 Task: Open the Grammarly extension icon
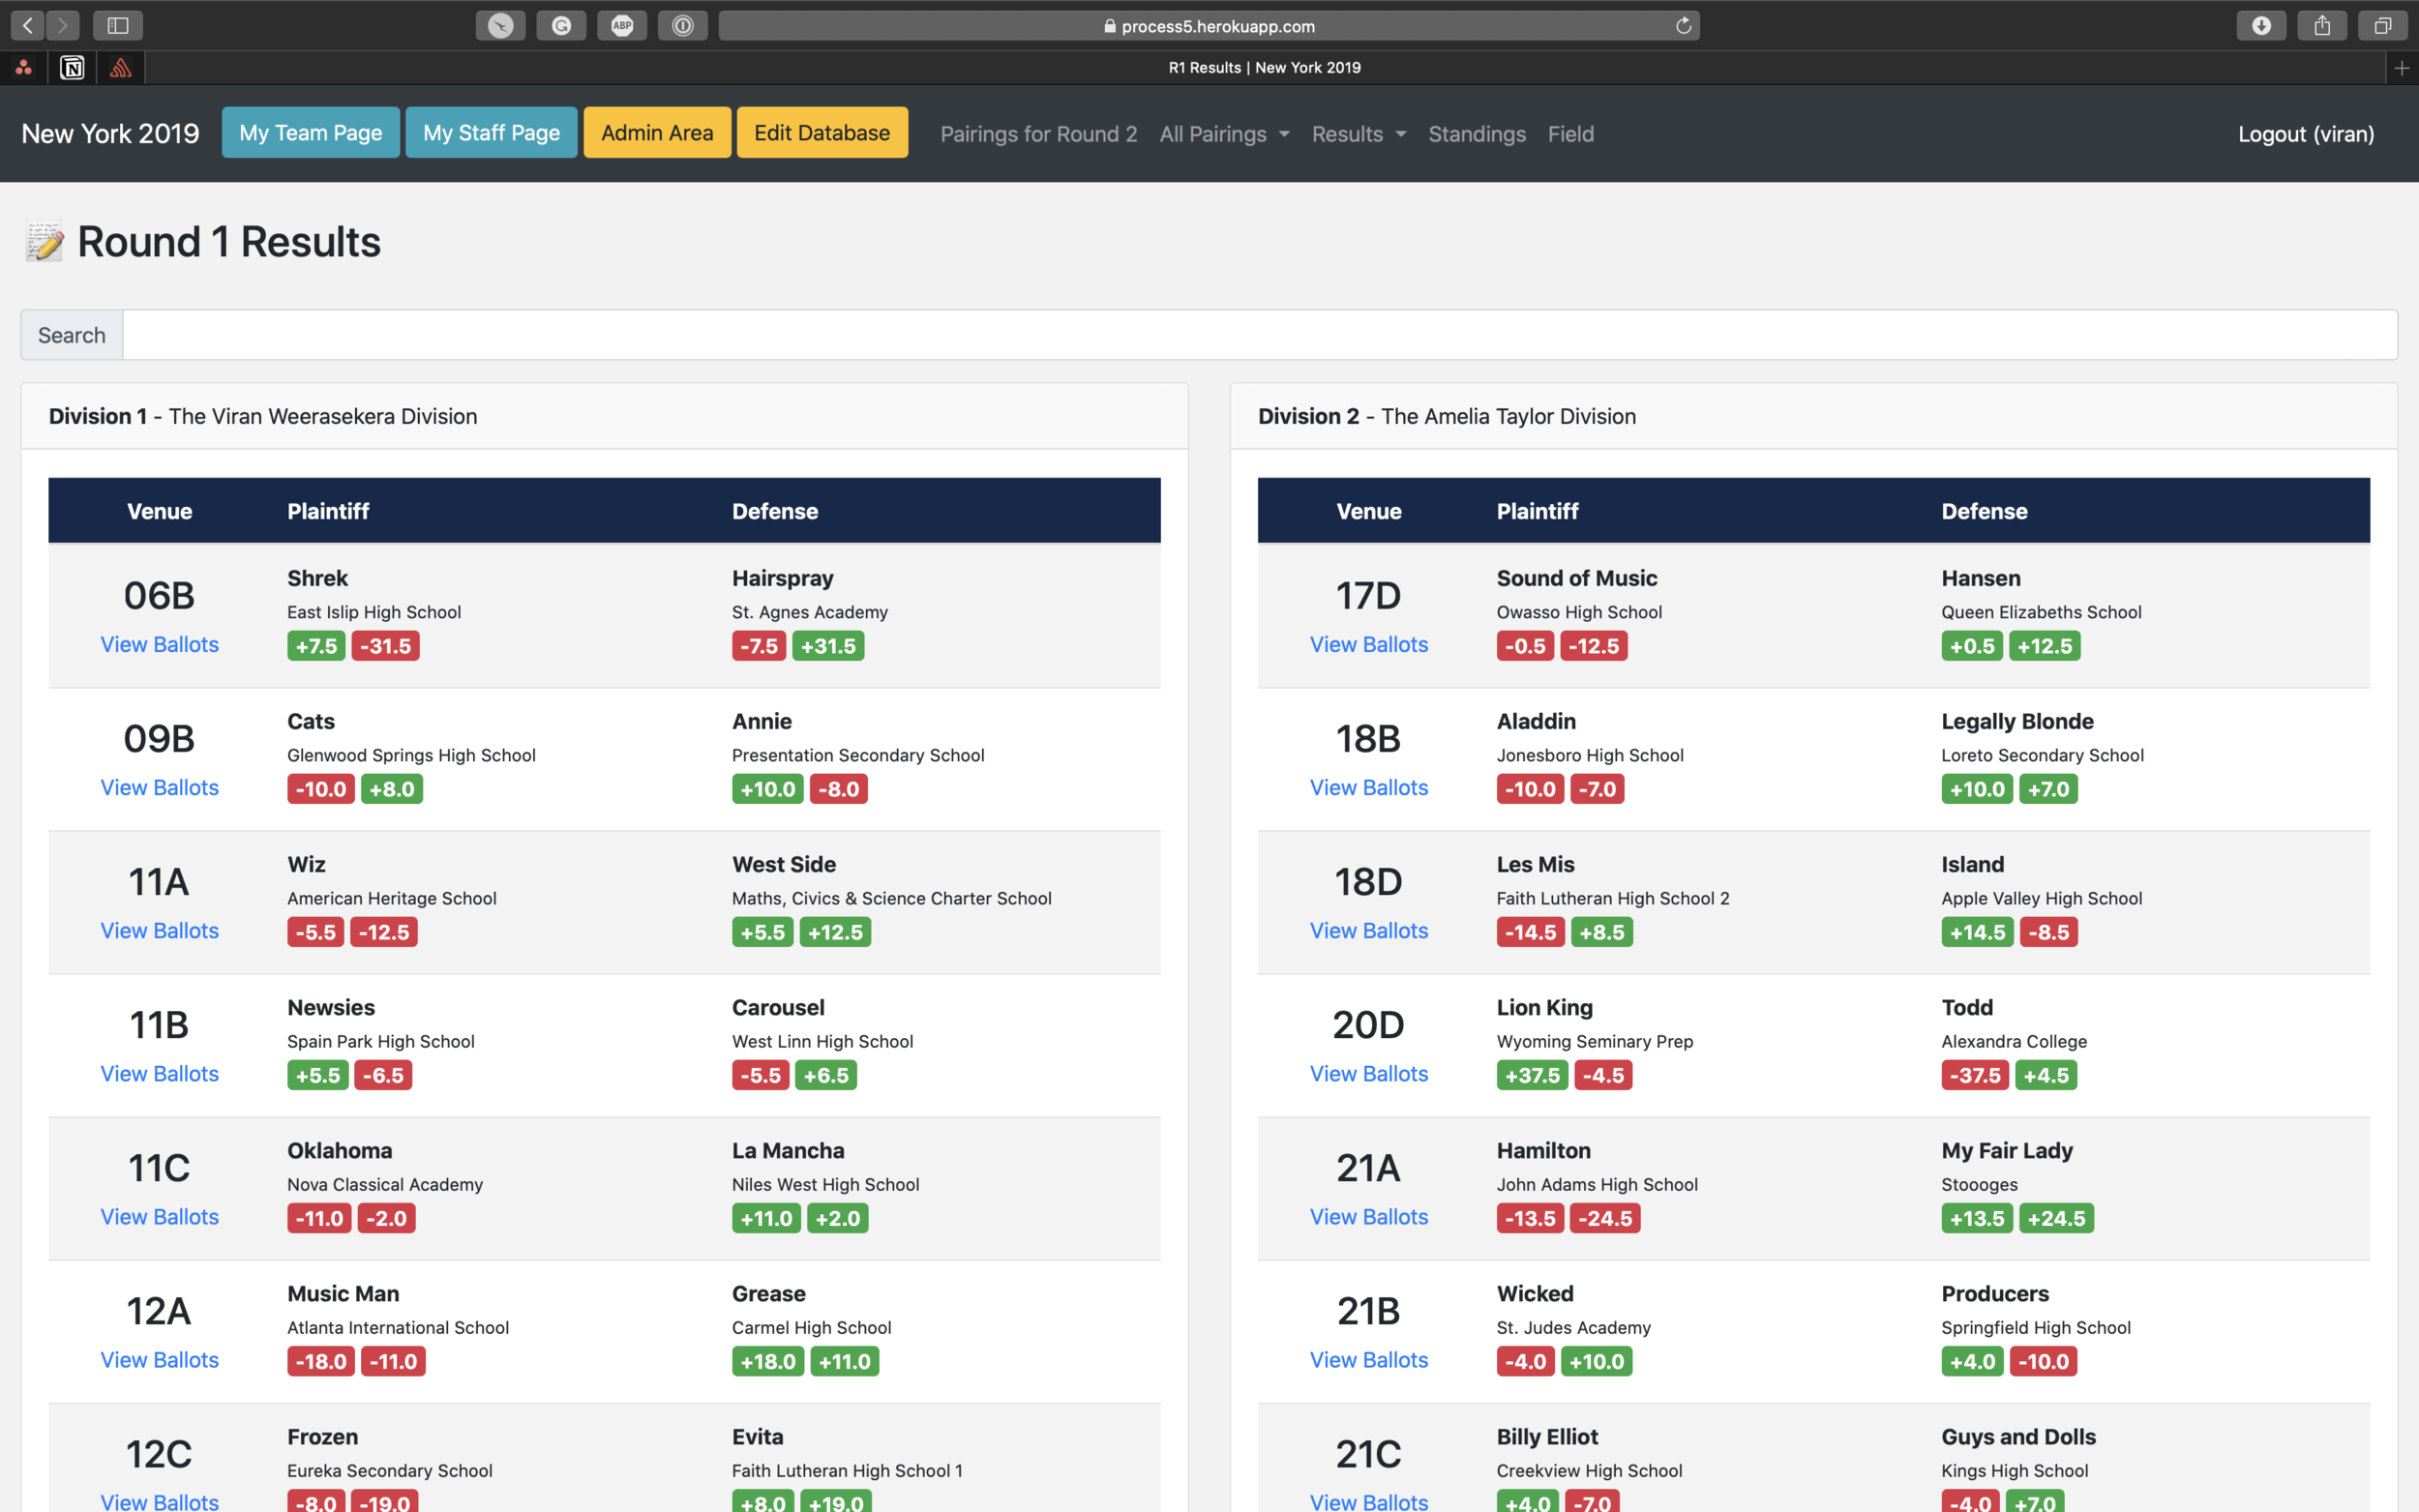coord(561,25)
